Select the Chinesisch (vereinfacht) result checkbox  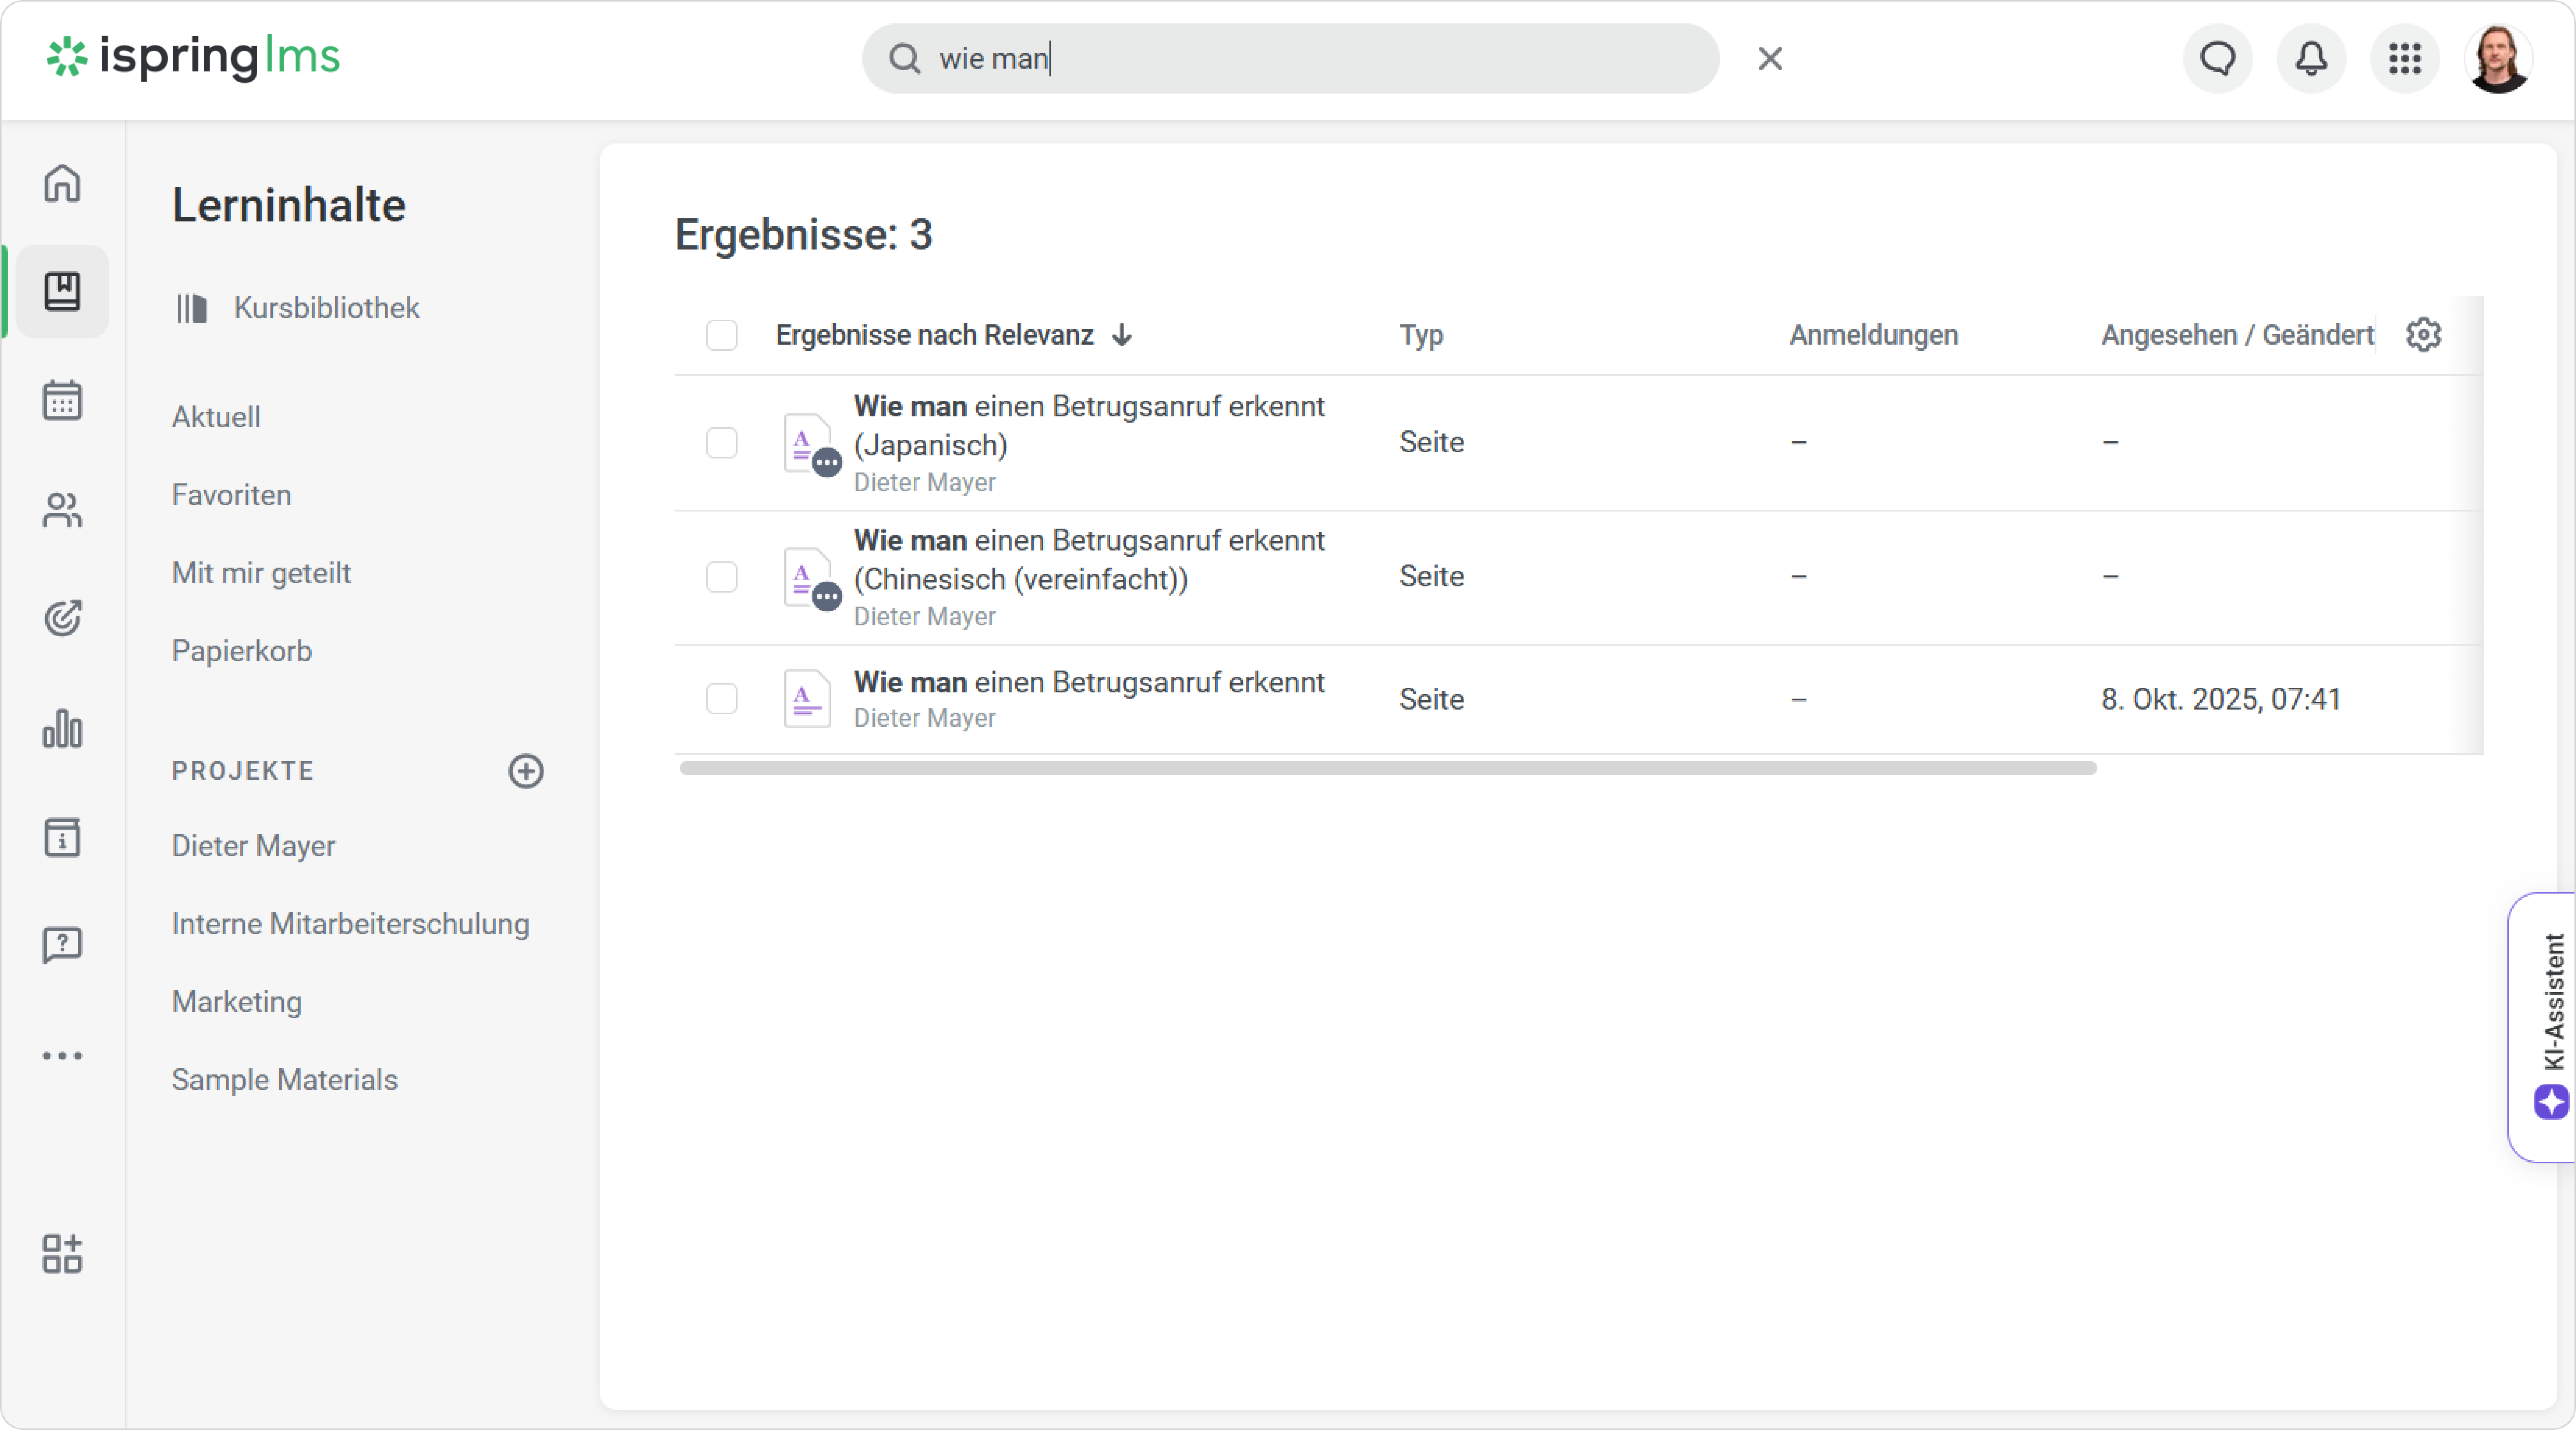[x=721, y=577]
